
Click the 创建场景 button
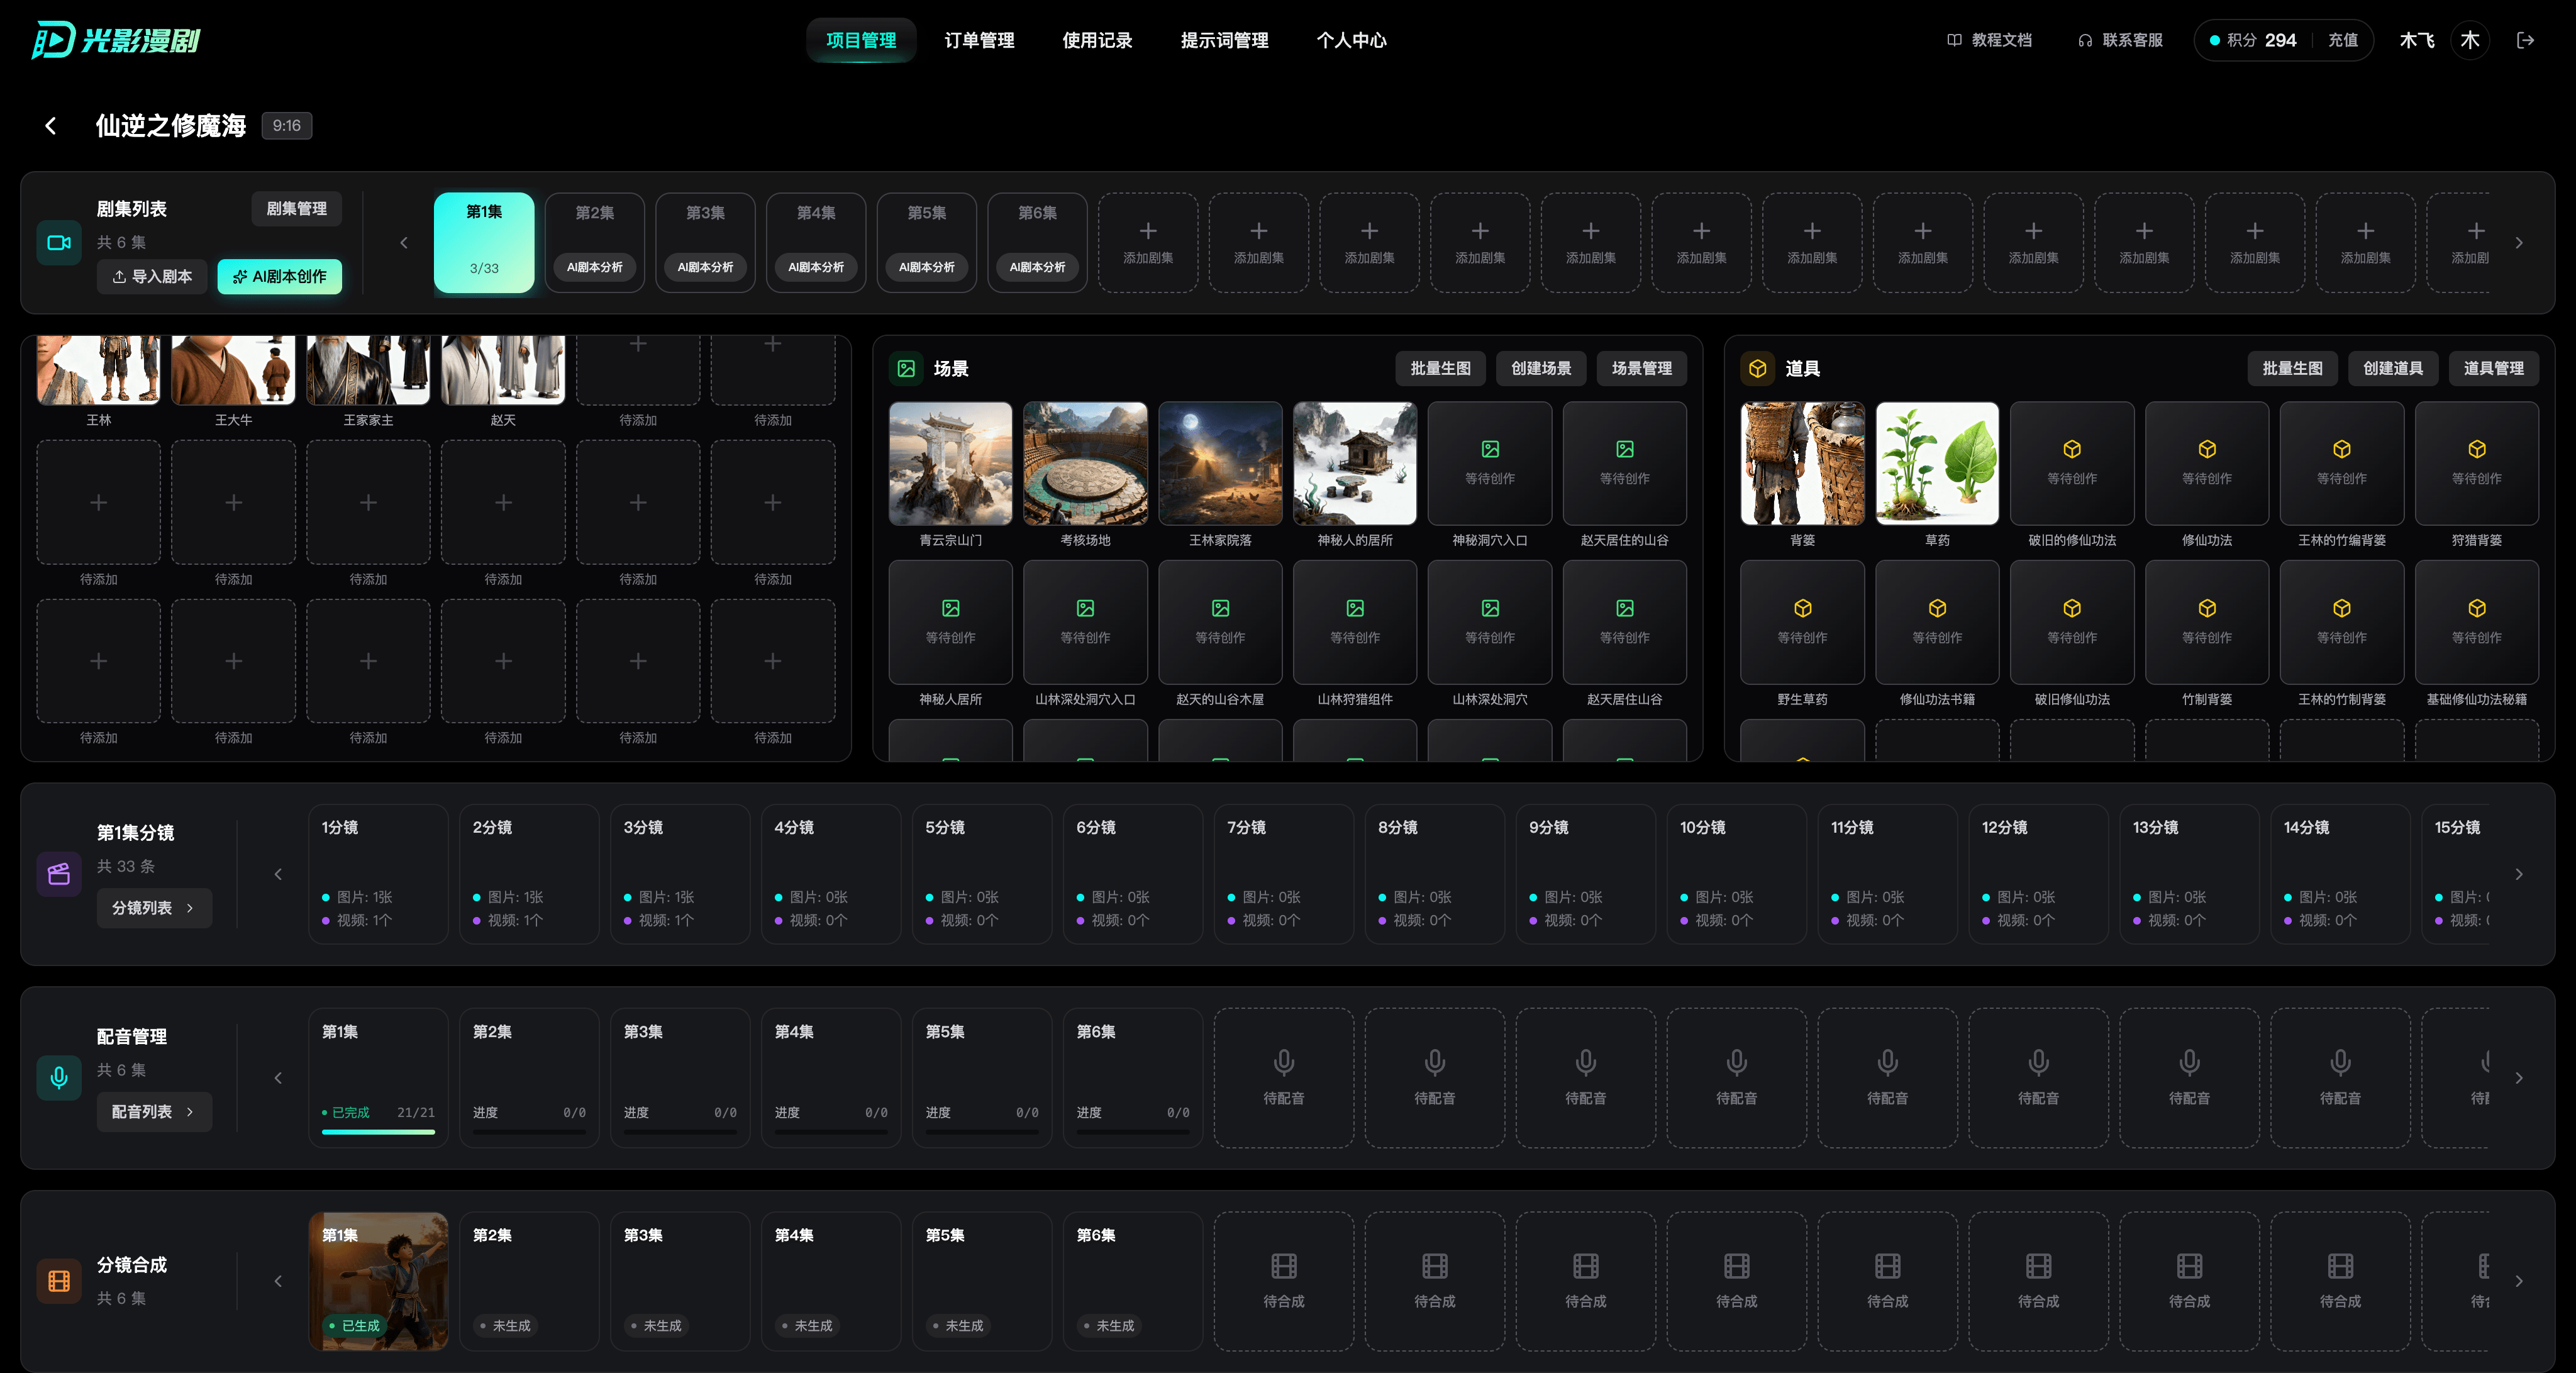tap(1541, 369)
